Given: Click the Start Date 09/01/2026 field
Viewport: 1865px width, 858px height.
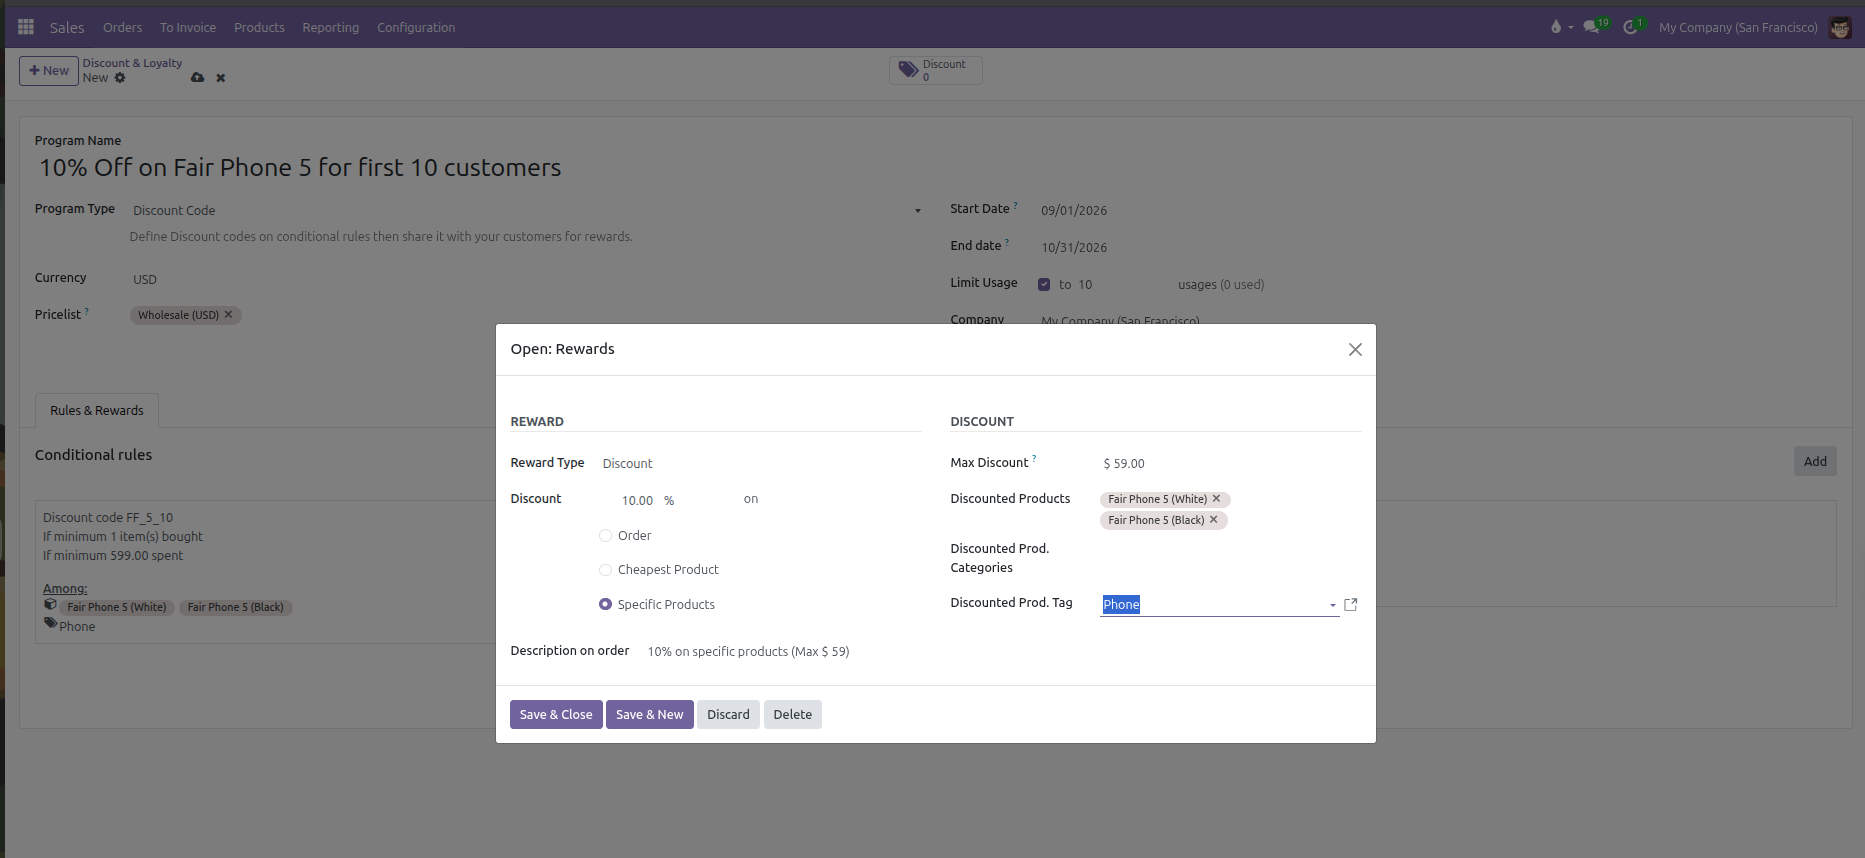Looking at the screenshot, I should pos(1074,210).
